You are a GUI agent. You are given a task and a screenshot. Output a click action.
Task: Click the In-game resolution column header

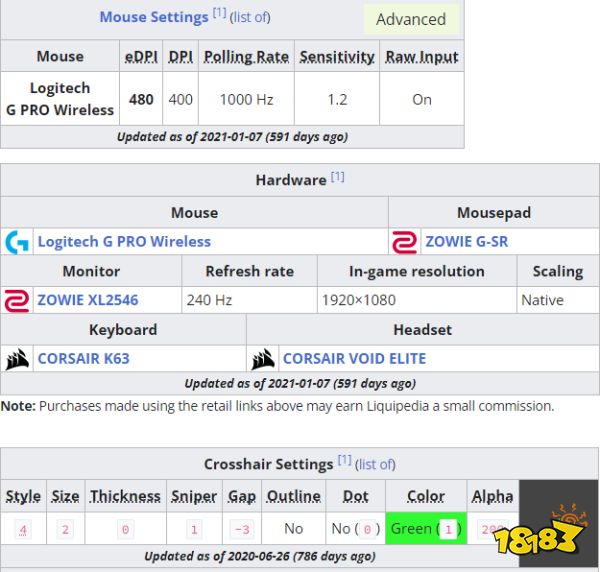coord(417,271)
